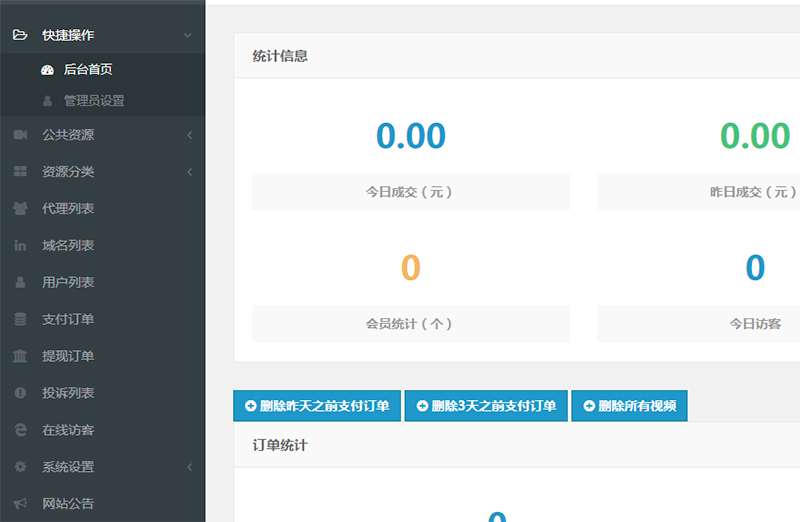Click the folder icon beside 快捷操作
Viewport: 800px width, 522px height.
coord(20,35)
